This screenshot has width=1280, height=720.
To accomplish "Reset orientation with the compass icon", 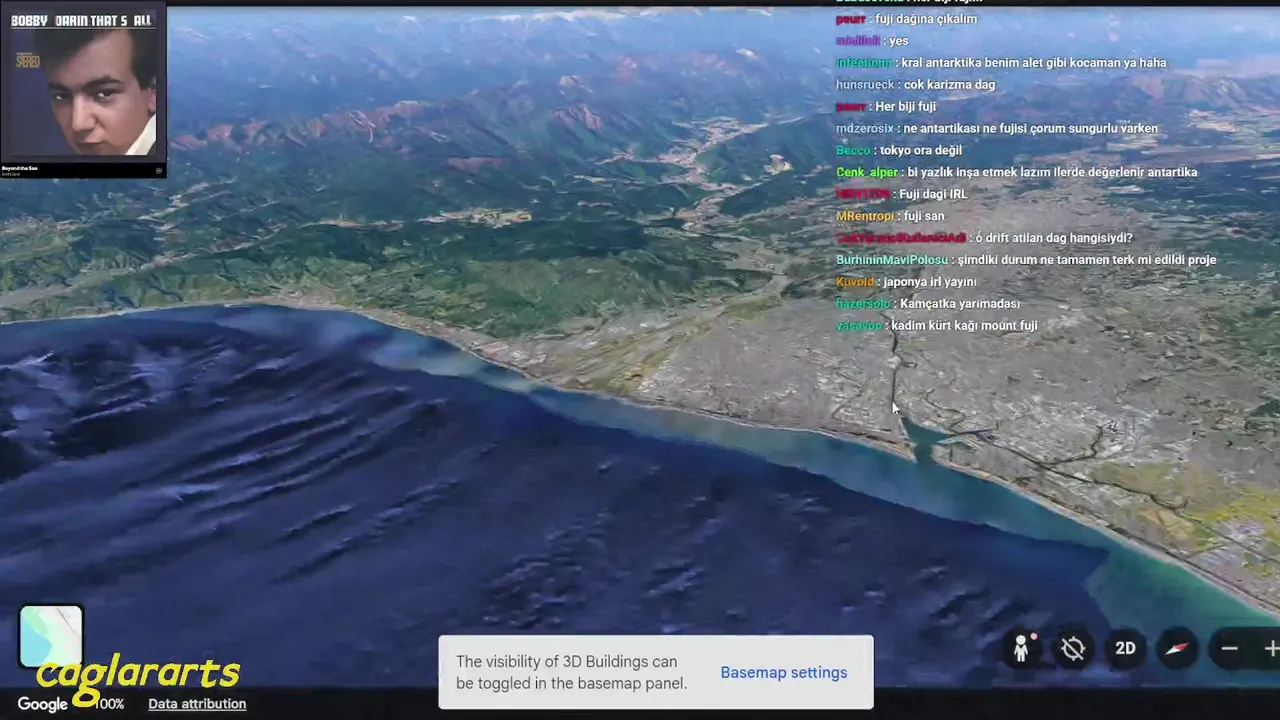I will pos(1177,649).
